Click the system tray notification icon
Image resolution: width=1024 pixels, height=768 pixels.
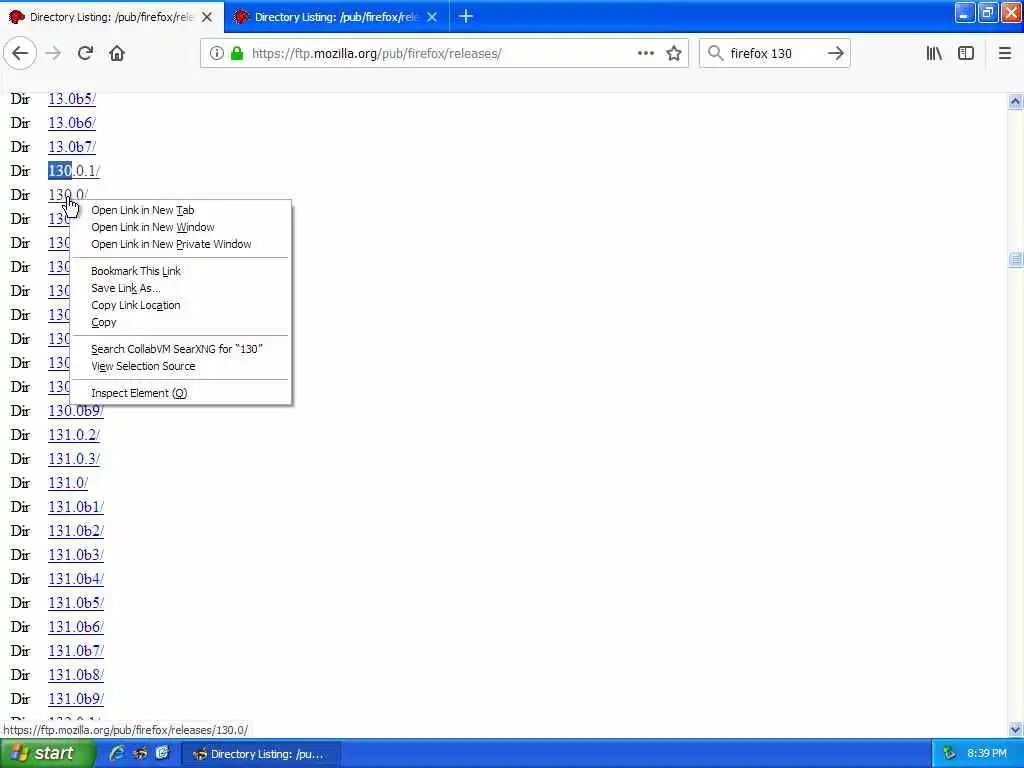[950, 754]
